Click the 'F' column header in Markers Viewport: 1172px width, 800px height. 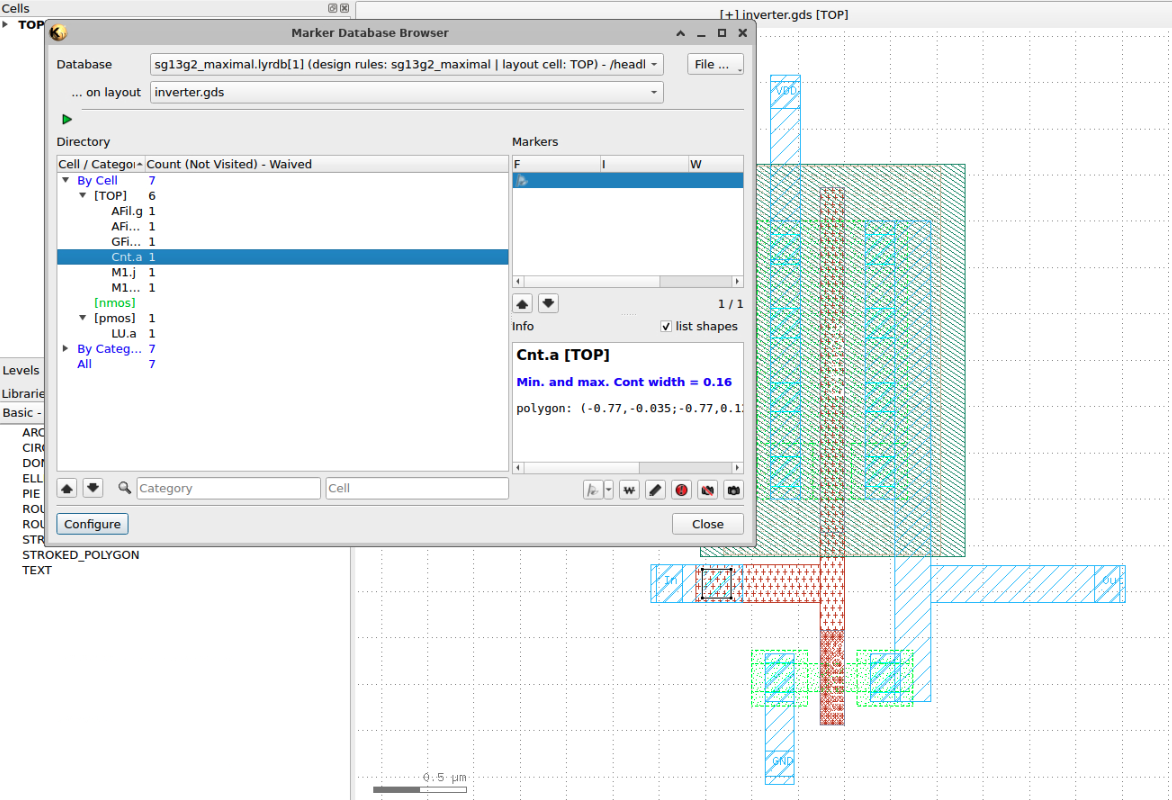click(x=556, y=164)
